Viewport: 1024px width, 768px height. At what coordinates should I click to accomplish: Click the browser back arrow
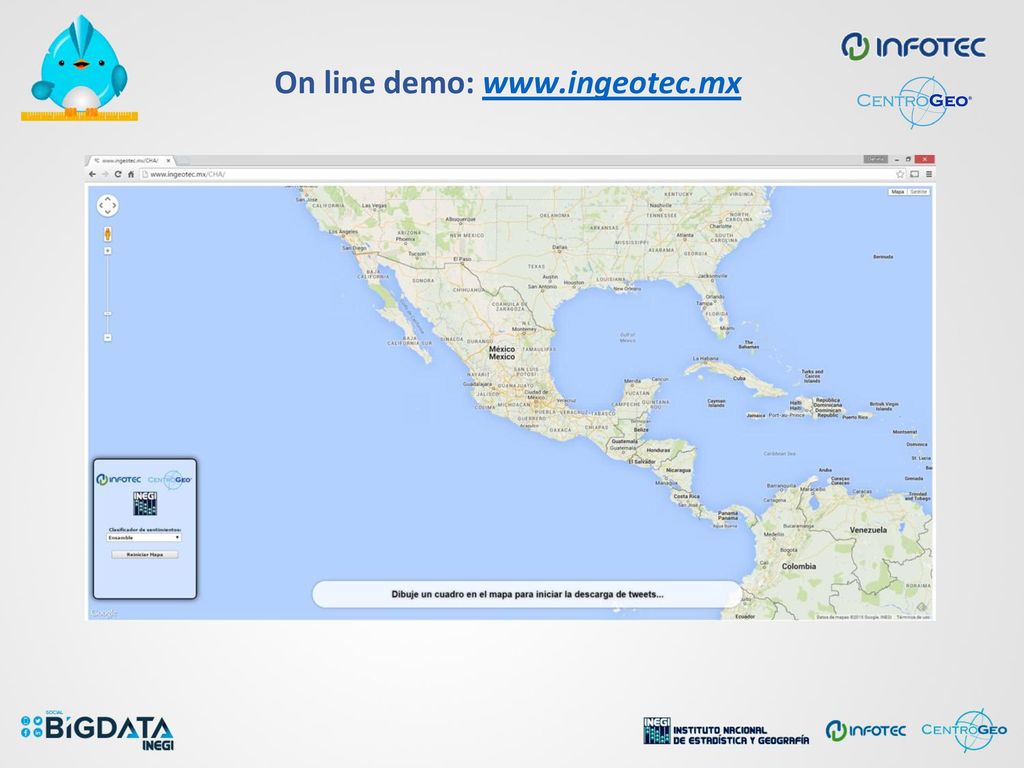click(x=93, y=174)
